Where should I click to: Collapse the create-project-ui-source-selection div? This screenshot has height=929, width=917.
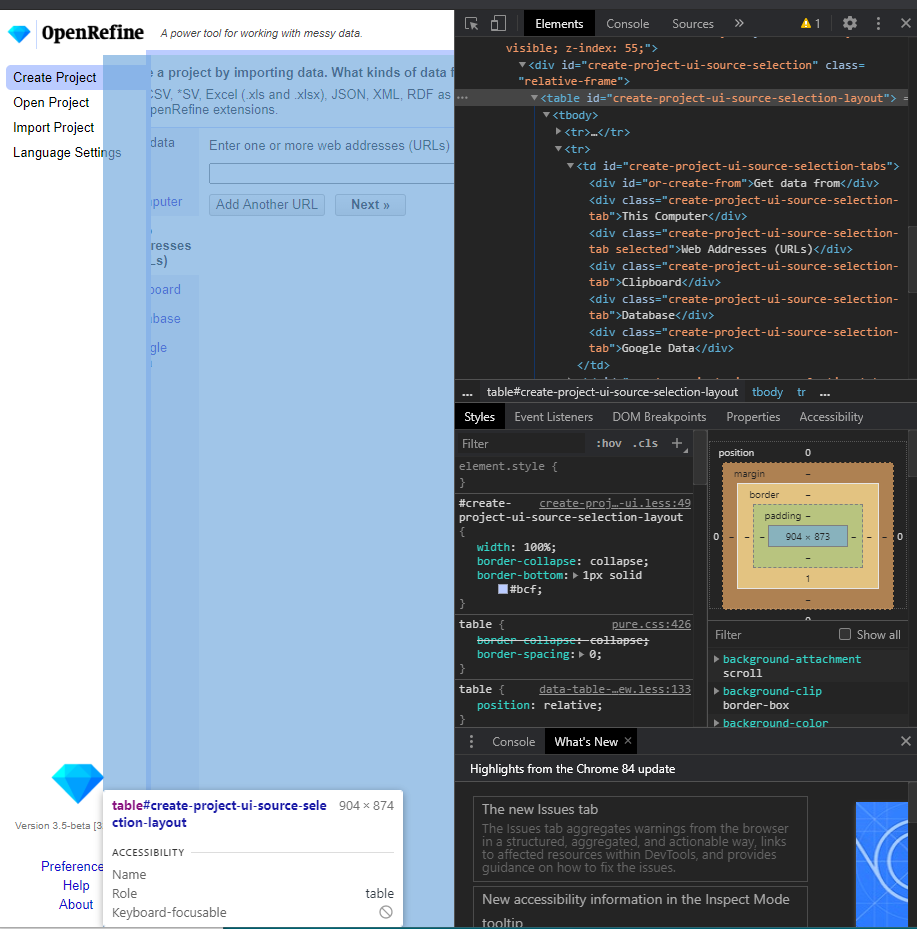522,65
